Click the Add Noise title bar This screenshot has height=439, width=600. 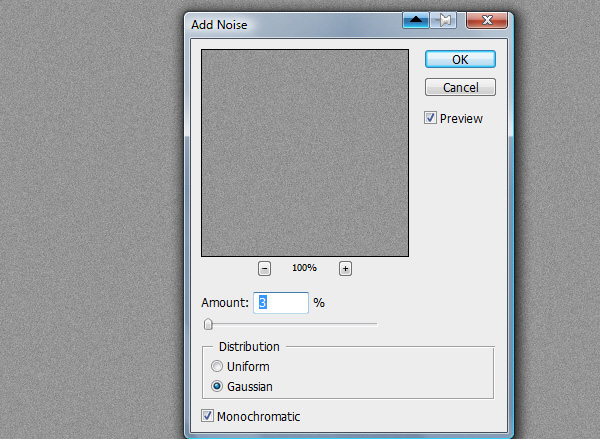[295, 24]
